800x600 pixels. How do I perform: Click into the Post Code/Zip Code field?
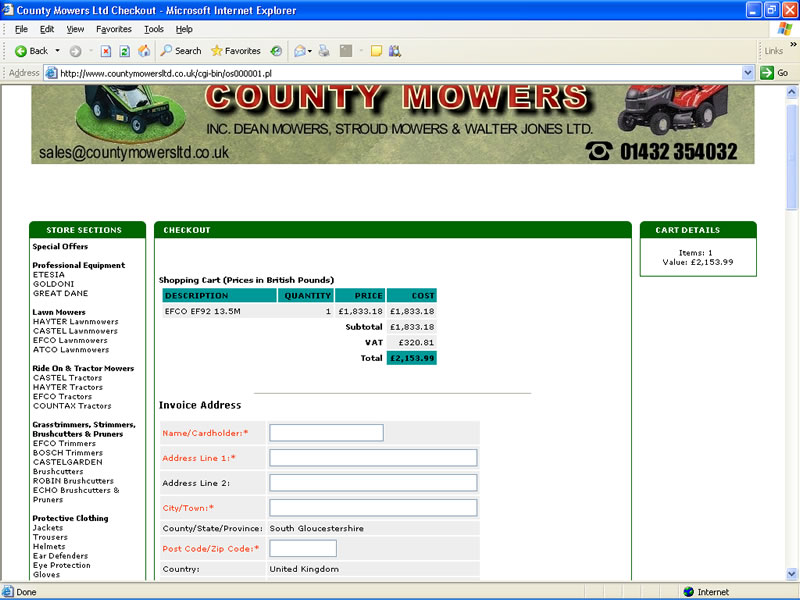[x=303, y=548]
